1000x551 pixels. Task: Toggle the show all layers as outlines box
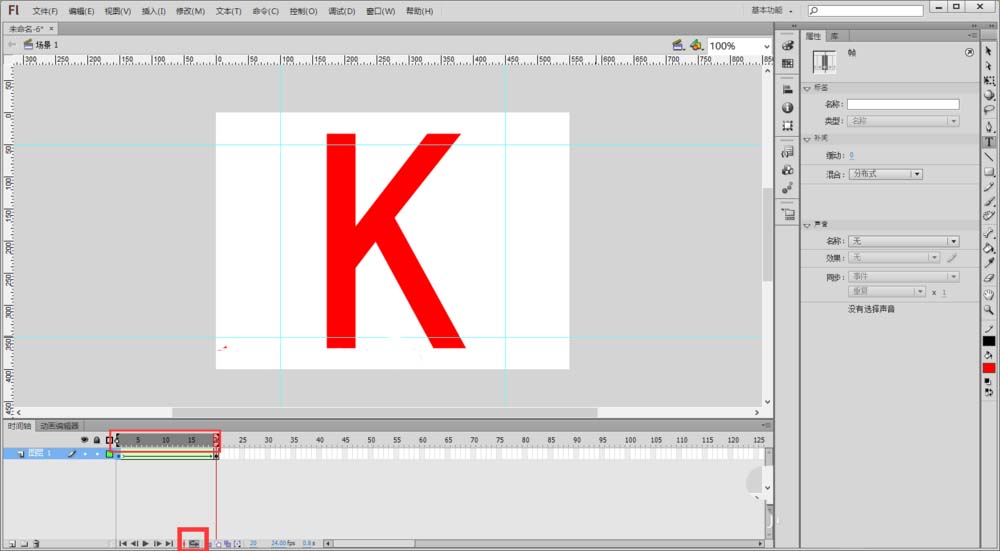click(x=109, y=440)
